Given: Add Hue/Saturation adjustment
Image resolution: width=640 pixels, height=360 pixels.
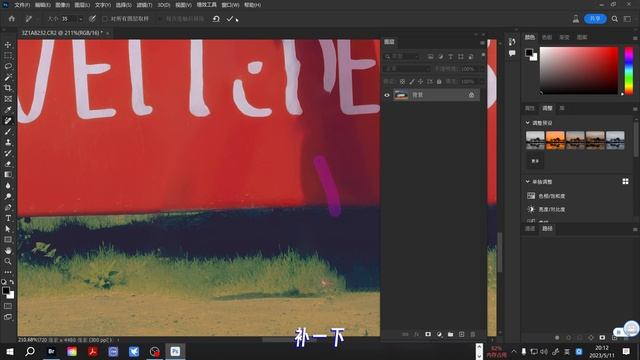Looking at the screenshot, I should pos(546,196).
